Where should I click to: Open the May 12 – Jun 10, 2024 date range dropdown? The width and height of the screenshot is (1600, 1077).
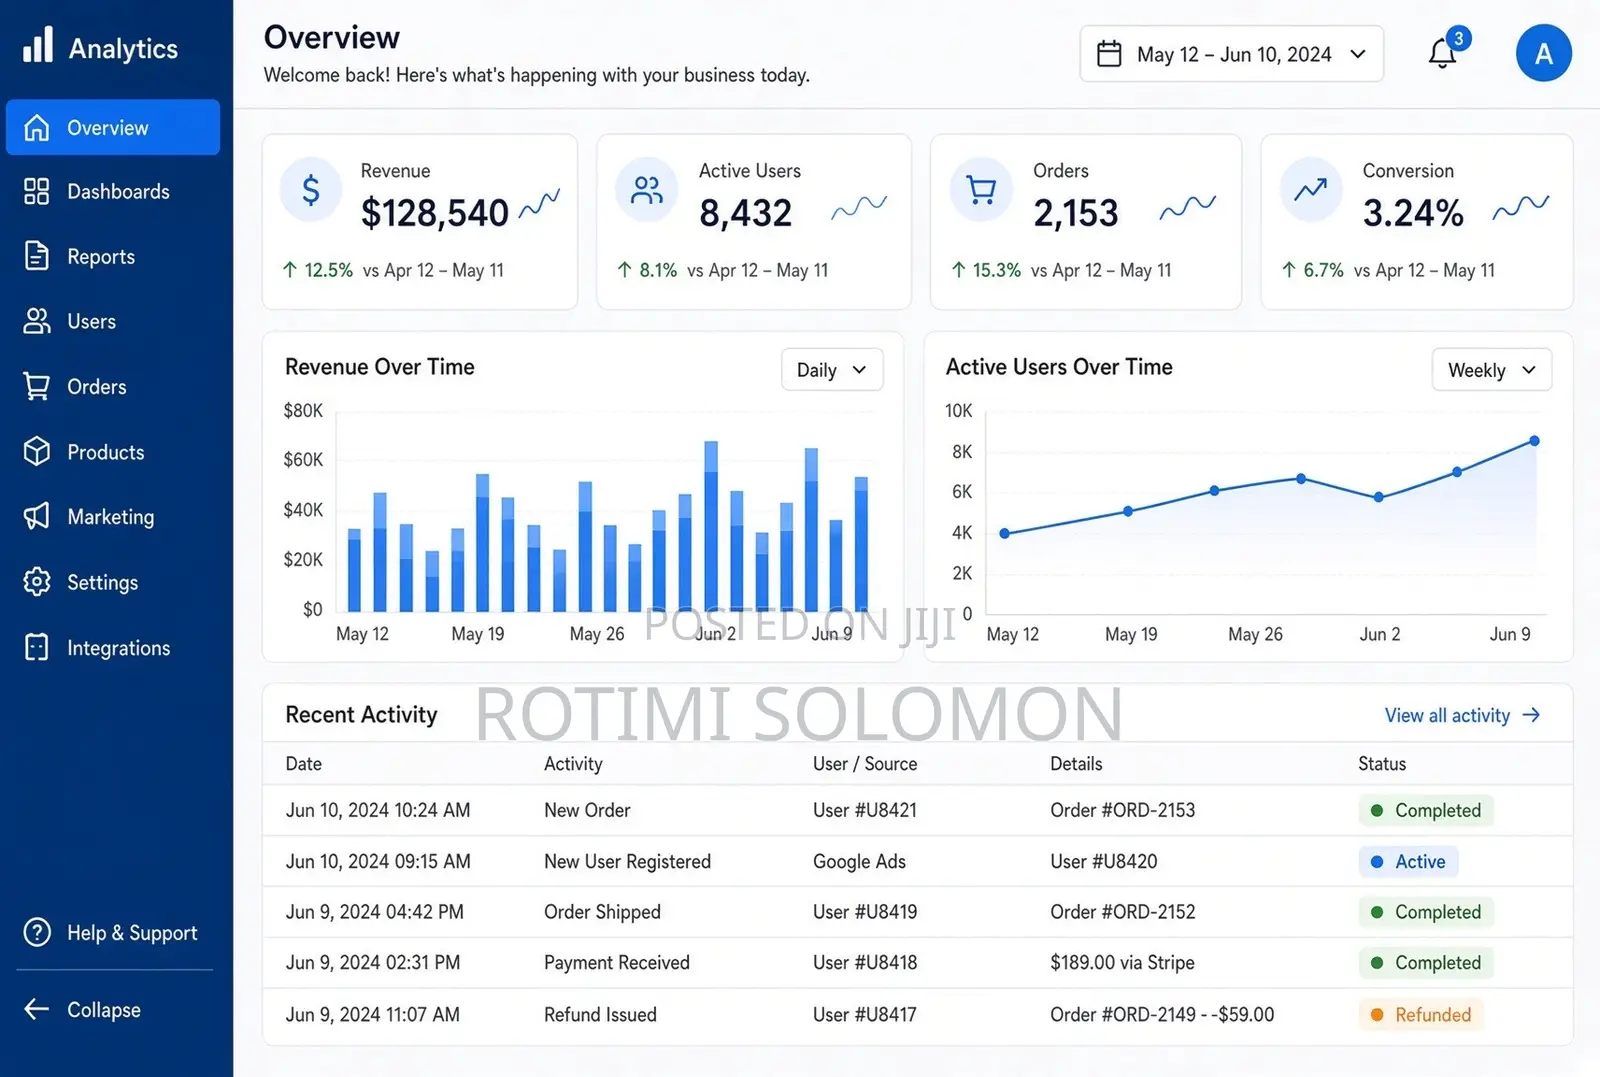(1232, 54)
